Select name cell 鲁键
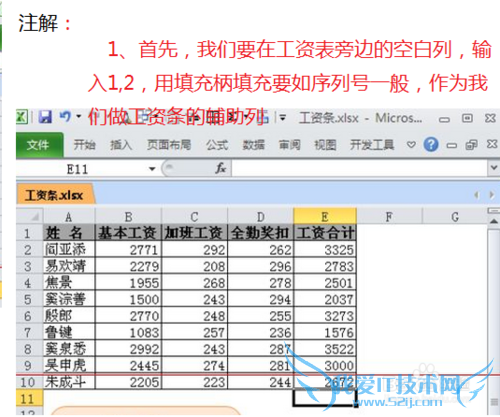The height and width of the screenshot is (417, 500). 69,332
